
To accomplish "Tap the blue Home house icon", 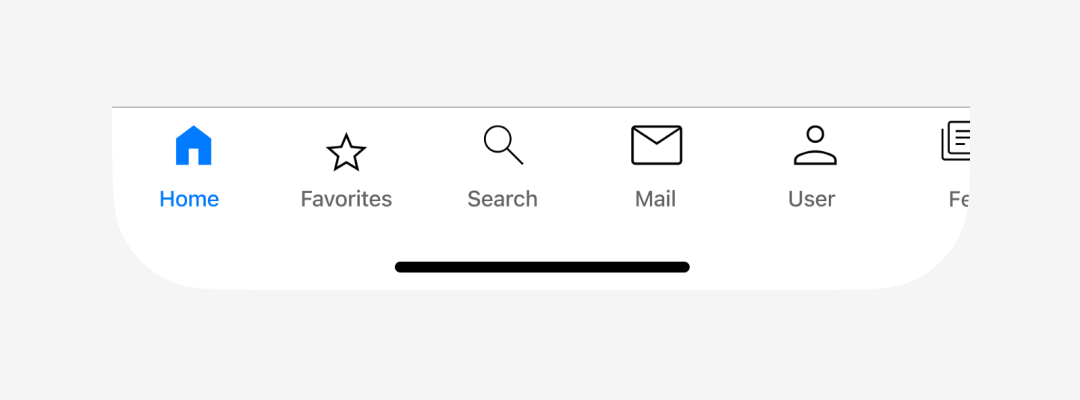I will 194,145.
